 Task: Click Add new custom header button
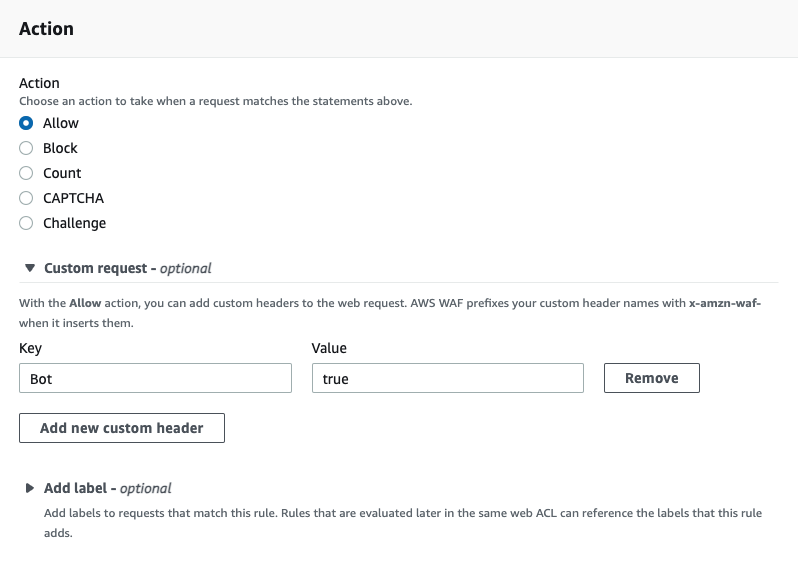(x=122, y=428)
